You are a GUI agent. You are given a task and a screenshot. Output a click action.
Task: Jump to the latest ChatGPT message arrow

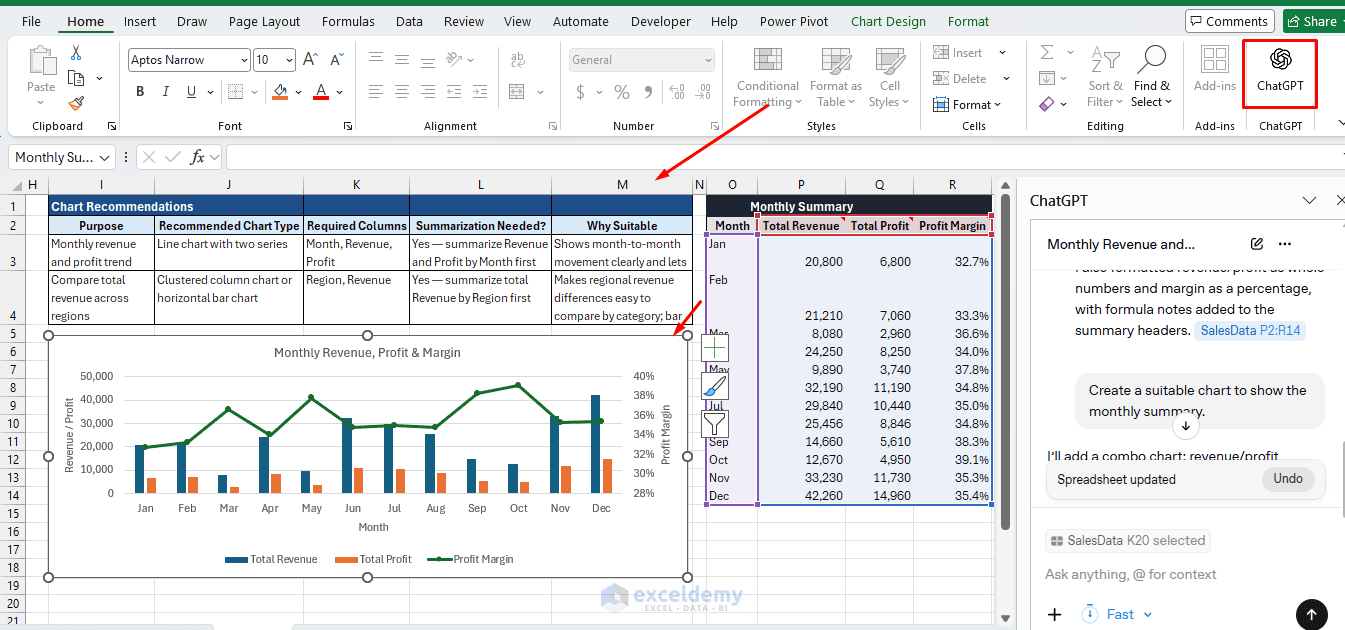(x=1185, y=426)
